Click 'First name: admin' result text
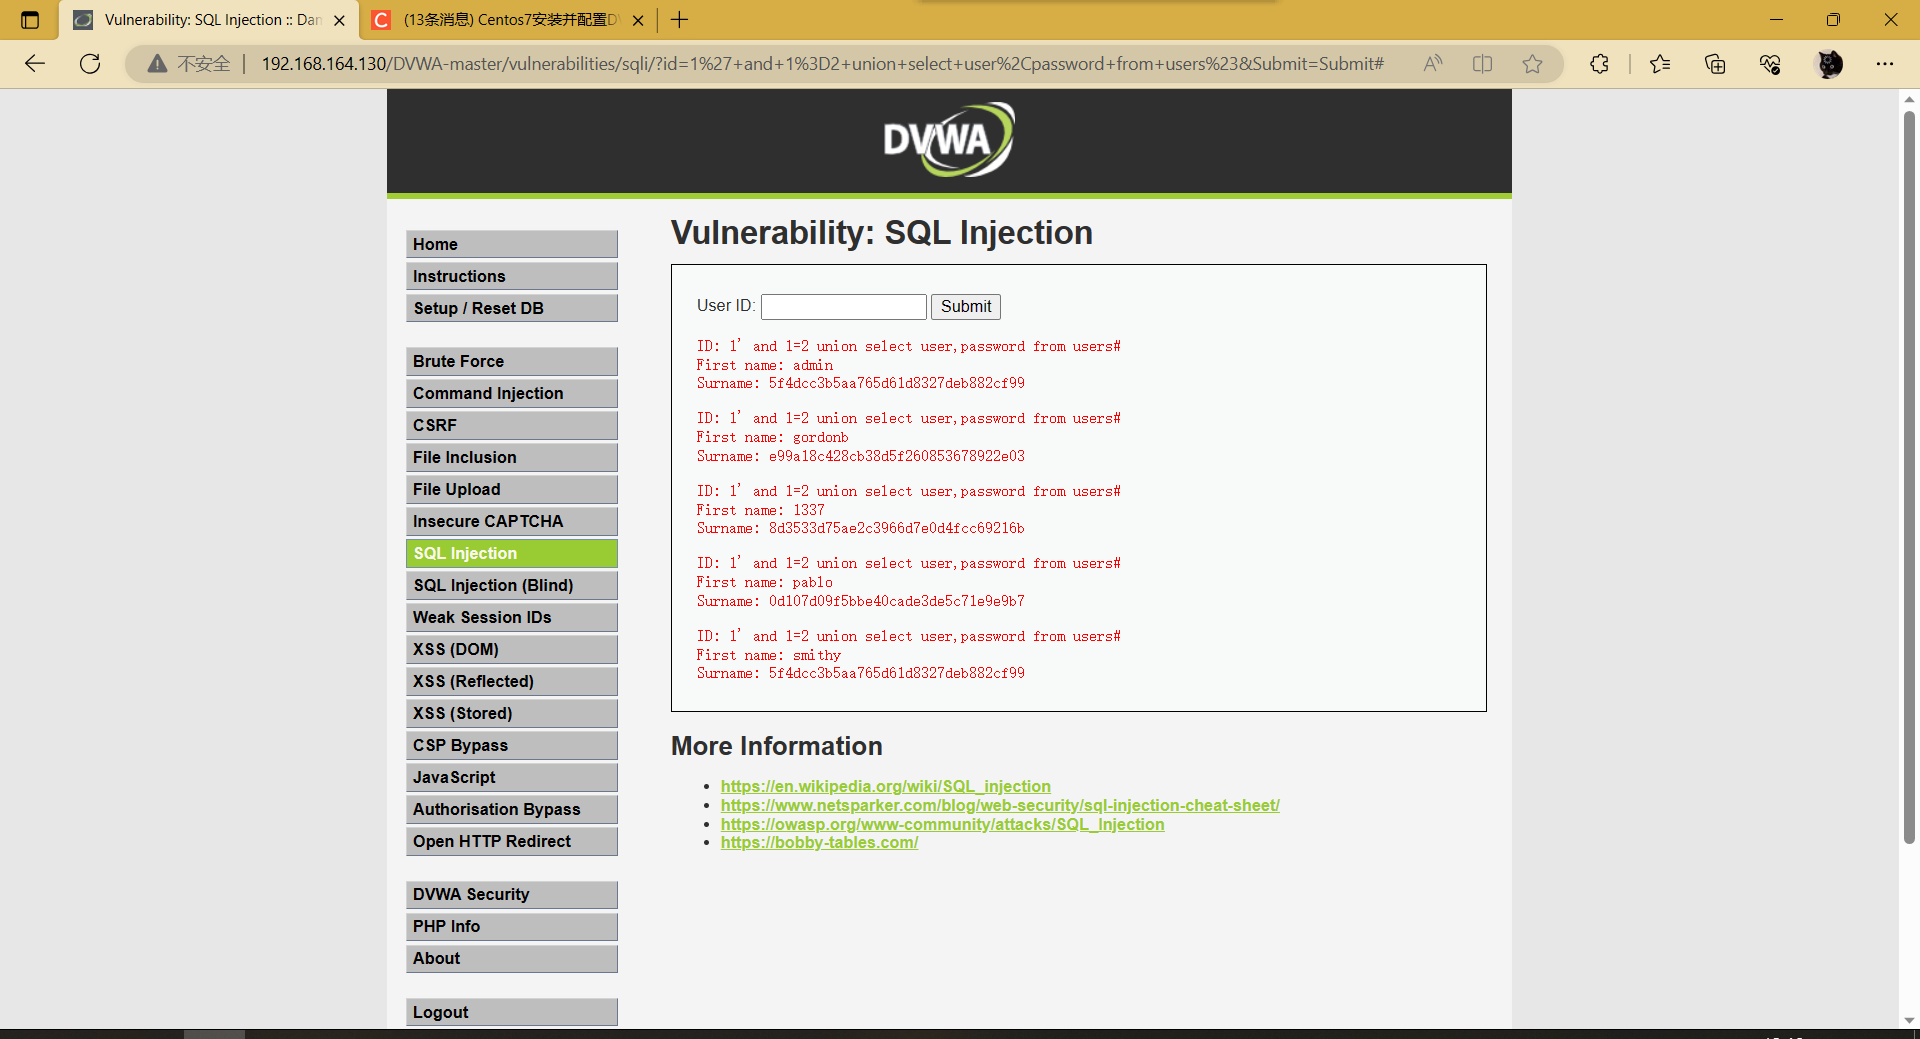The height and width of the screenshot is (1039, 1920). click(765, 365)
